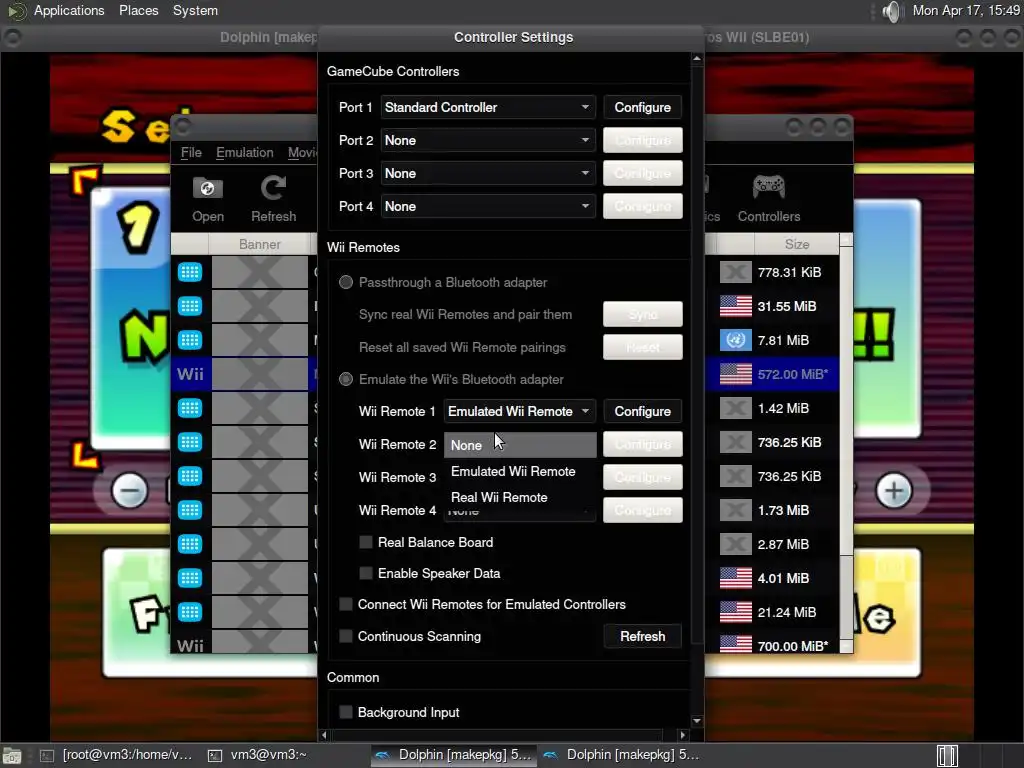Configure the Port 1 GameCube controller
Viewport: 1024px width, 768px height.
[x=643, y=107]
